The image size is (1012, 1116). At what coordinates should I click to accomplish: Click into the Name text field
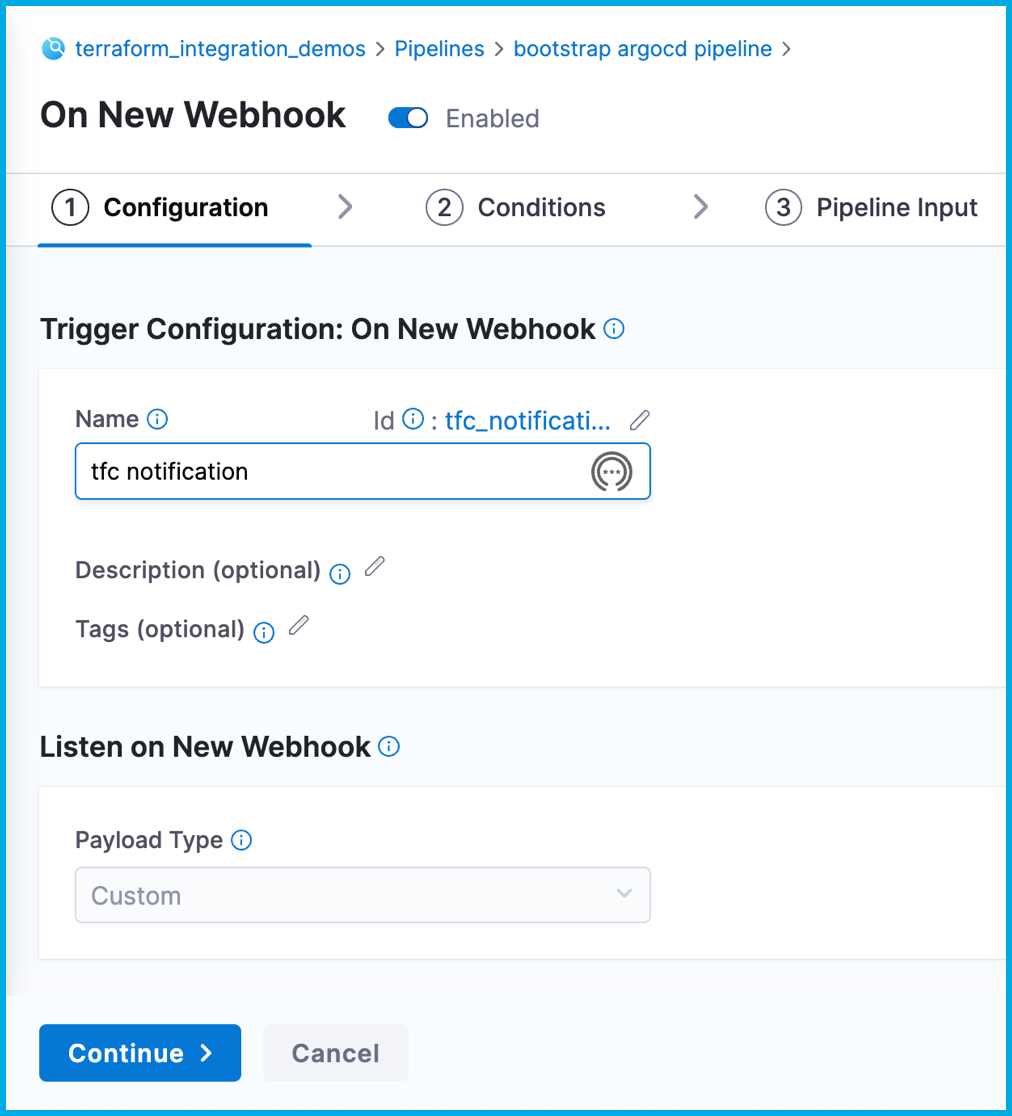[330, 471]
